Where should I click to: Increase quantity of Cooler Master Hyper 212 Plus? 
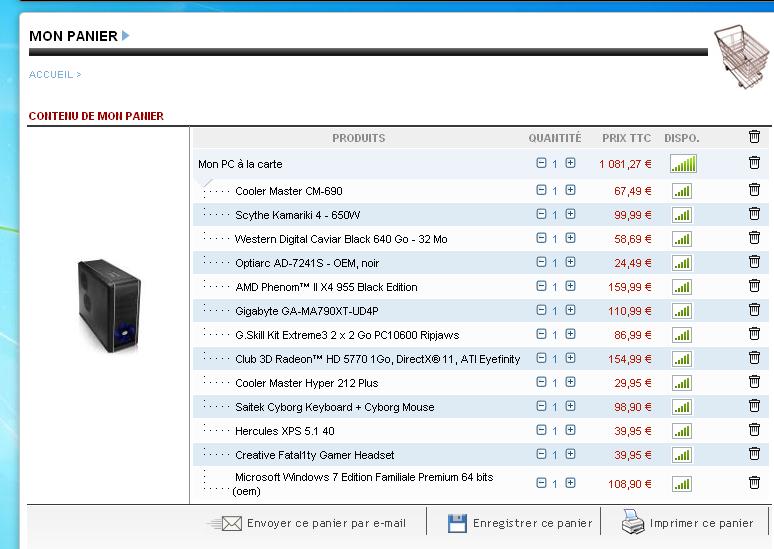pyautogui.click(x=570, y=382)
